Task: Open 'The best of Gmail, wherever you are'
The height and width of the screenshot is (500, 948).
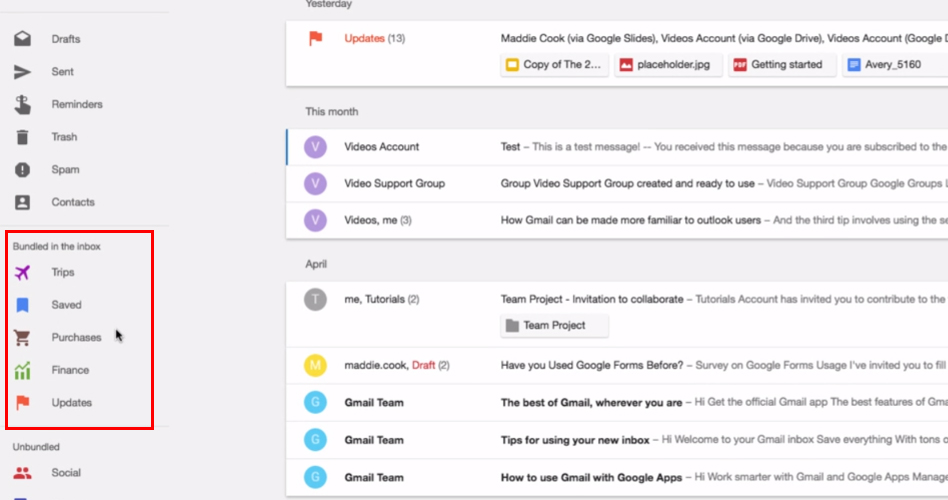Action: point(617,403)
